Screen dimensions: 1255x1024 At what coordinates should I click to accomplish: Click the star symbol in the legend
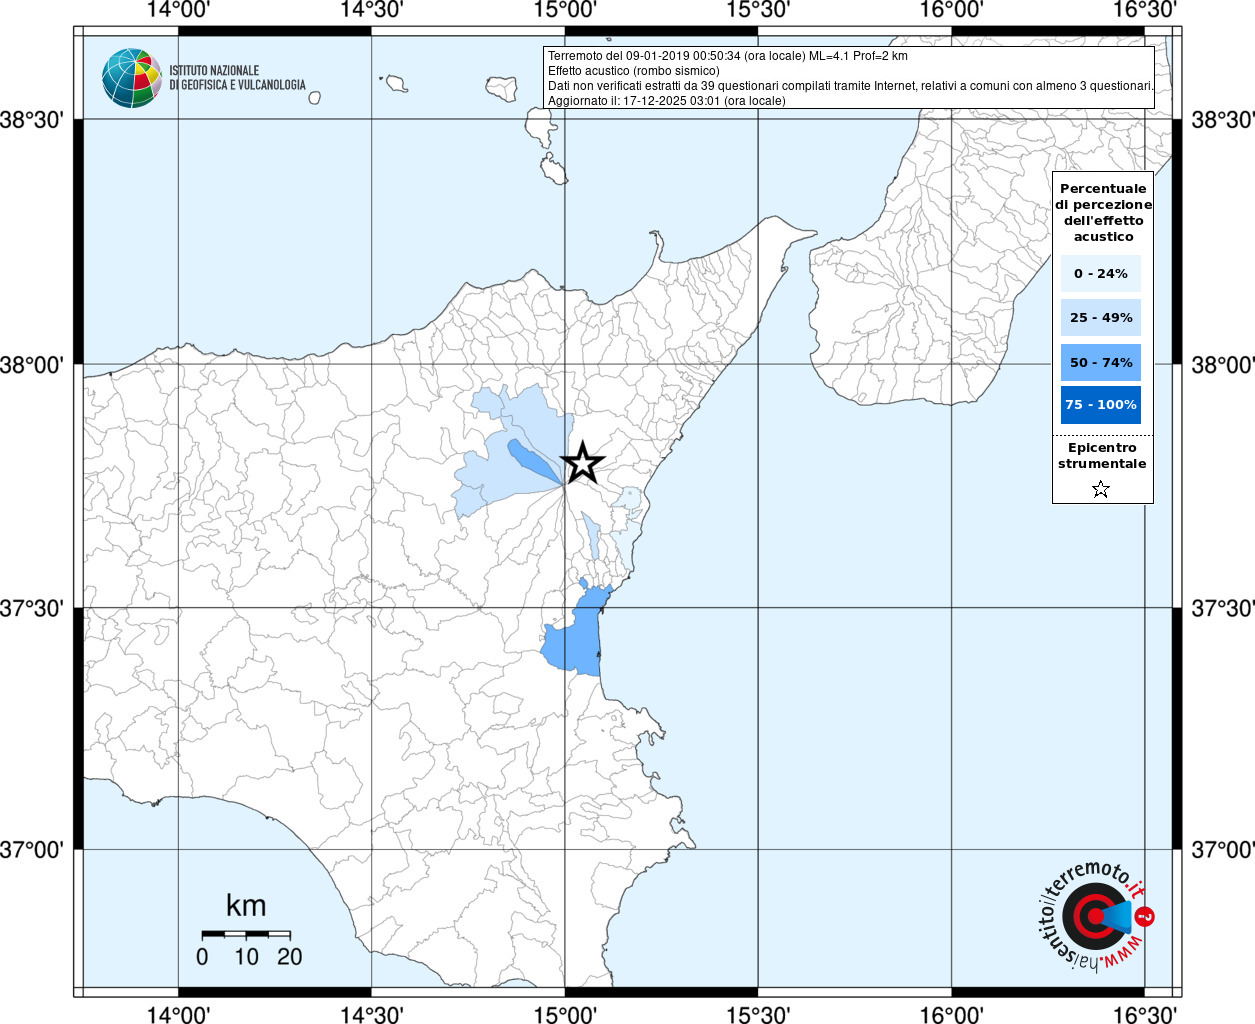click(x=1101, y=489)
